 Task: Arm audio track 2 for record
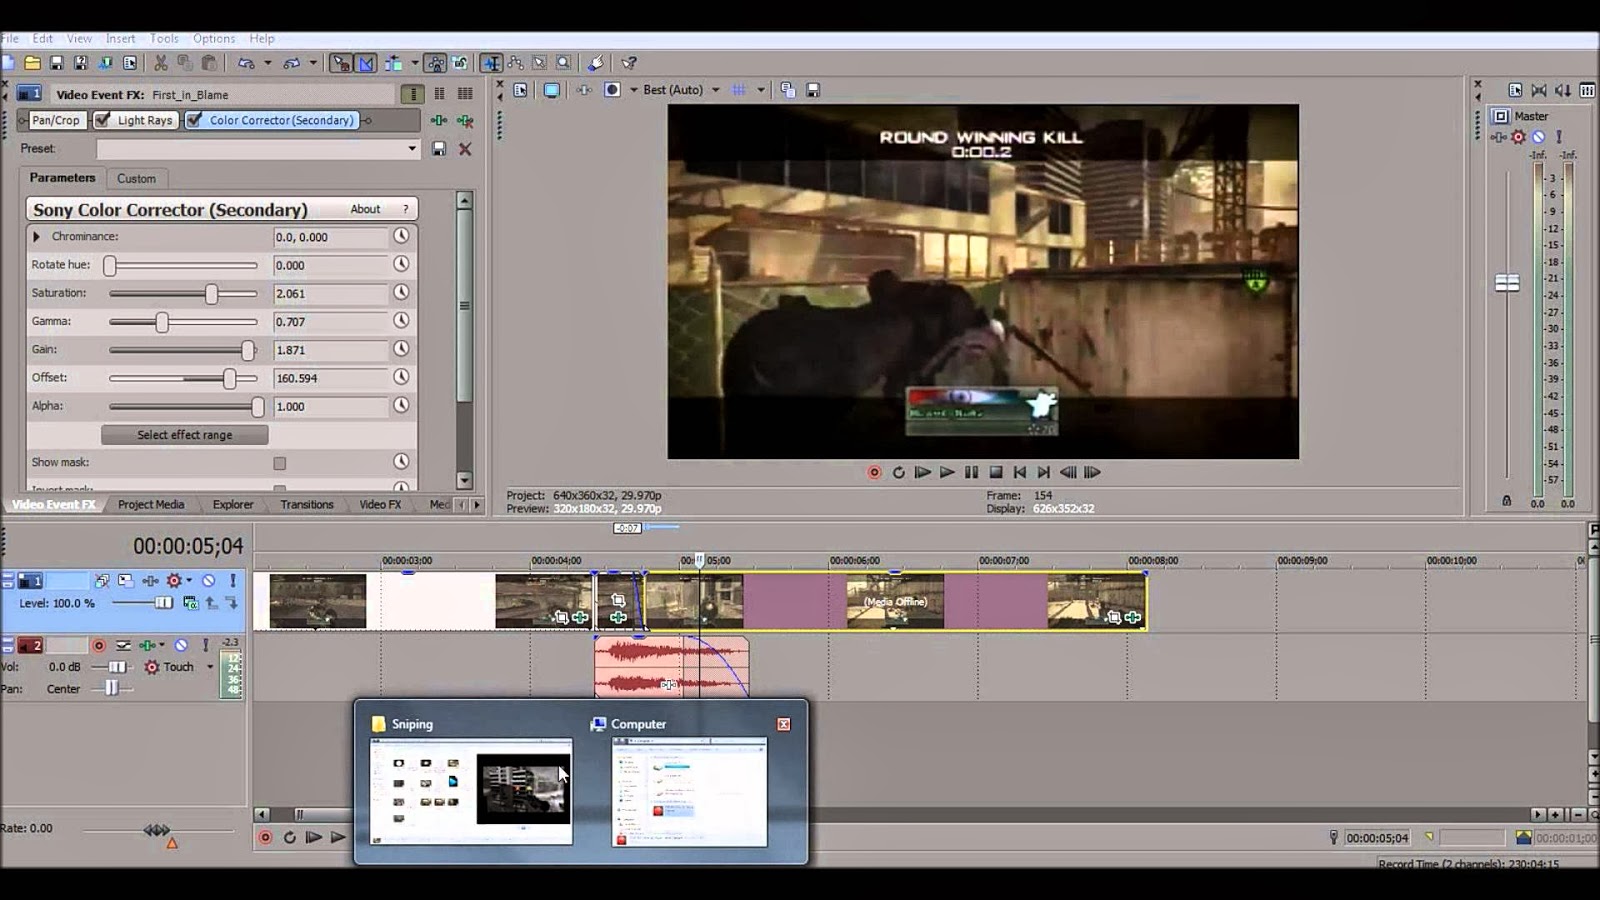pos(99,645)
